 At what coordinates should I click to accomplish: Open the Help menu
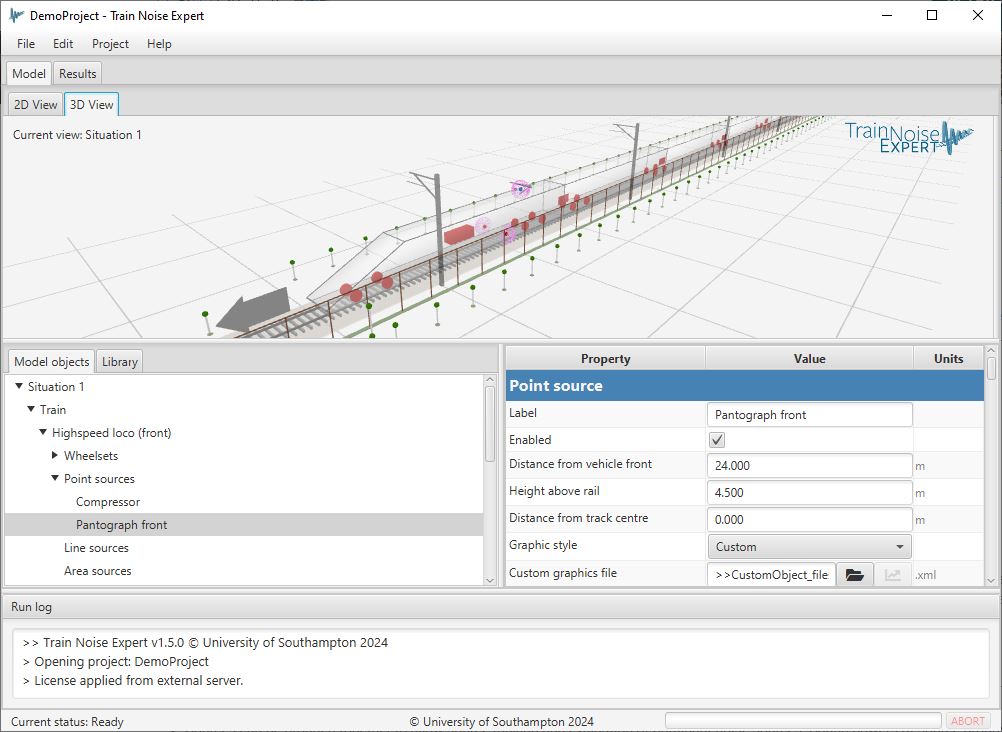click(159, 43)
